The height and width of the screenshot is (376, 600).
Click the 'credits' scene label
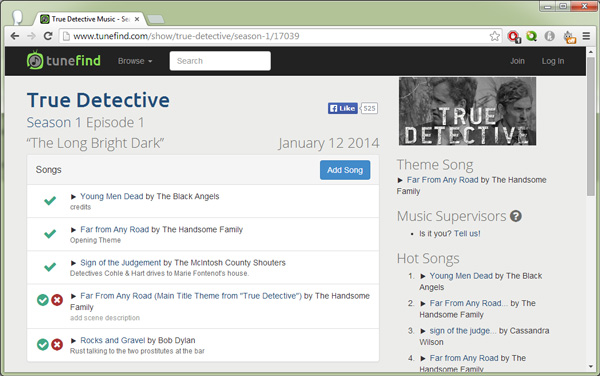tap(80, 207)
